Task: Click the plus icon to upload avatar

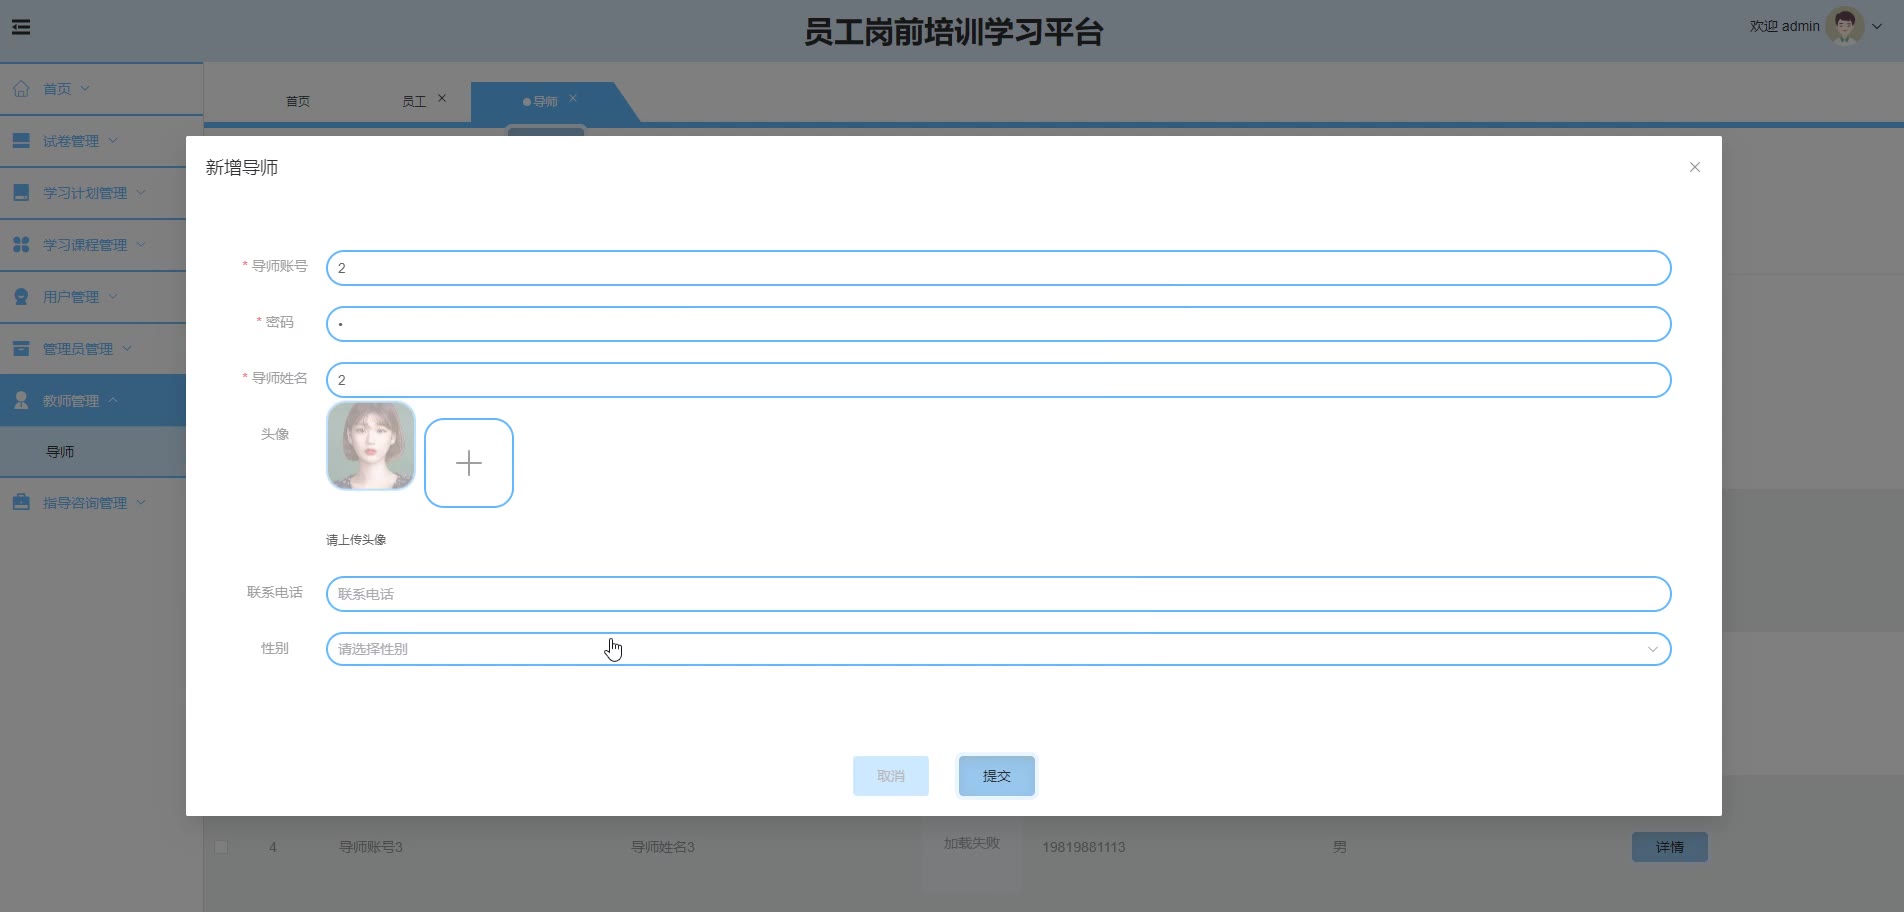Action: [468, 463]
